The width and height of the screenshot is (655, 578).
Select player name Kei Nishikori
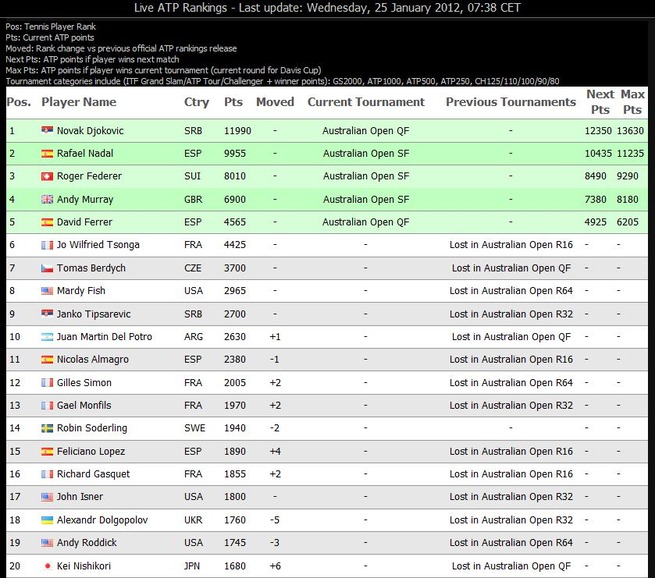click(x=84, y=566)
